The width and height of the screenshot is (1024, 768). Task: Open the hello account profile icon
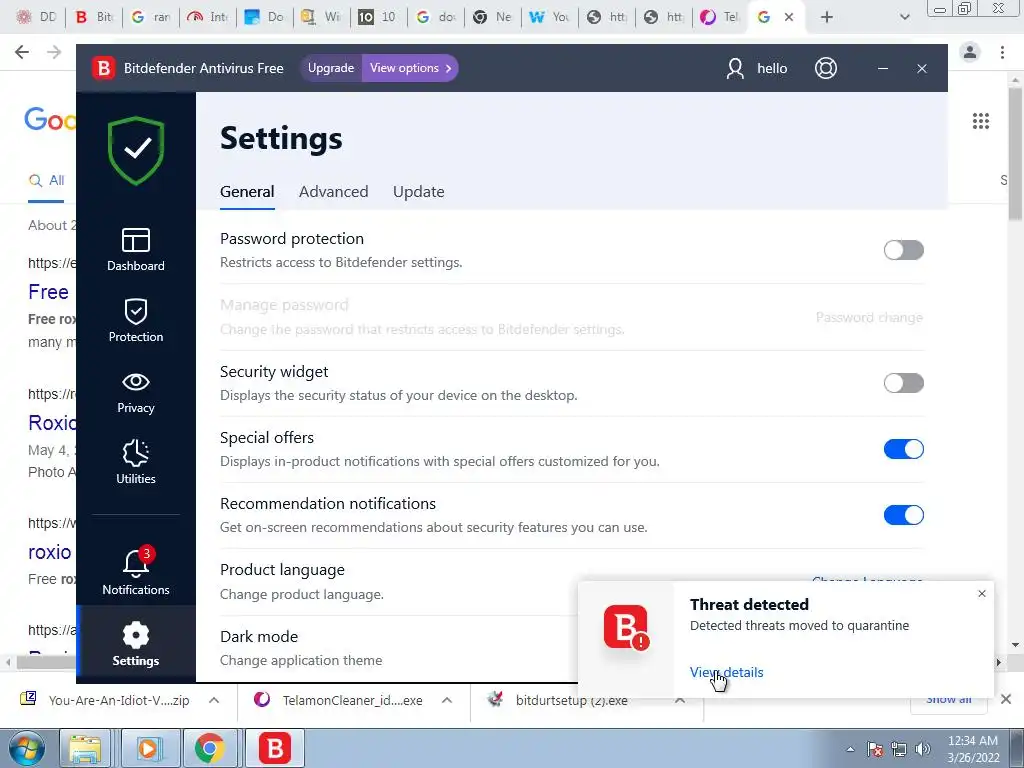pos(735,68)
